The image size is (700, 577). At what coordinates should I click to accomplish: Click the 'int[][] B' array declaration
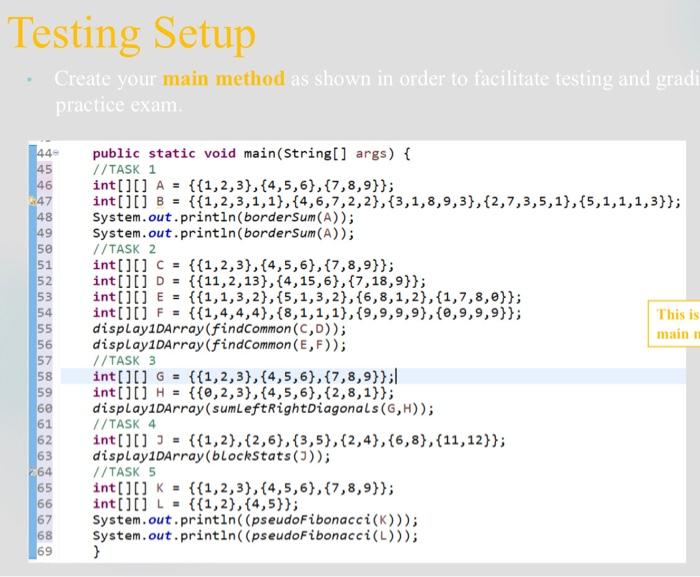[387, 201]
